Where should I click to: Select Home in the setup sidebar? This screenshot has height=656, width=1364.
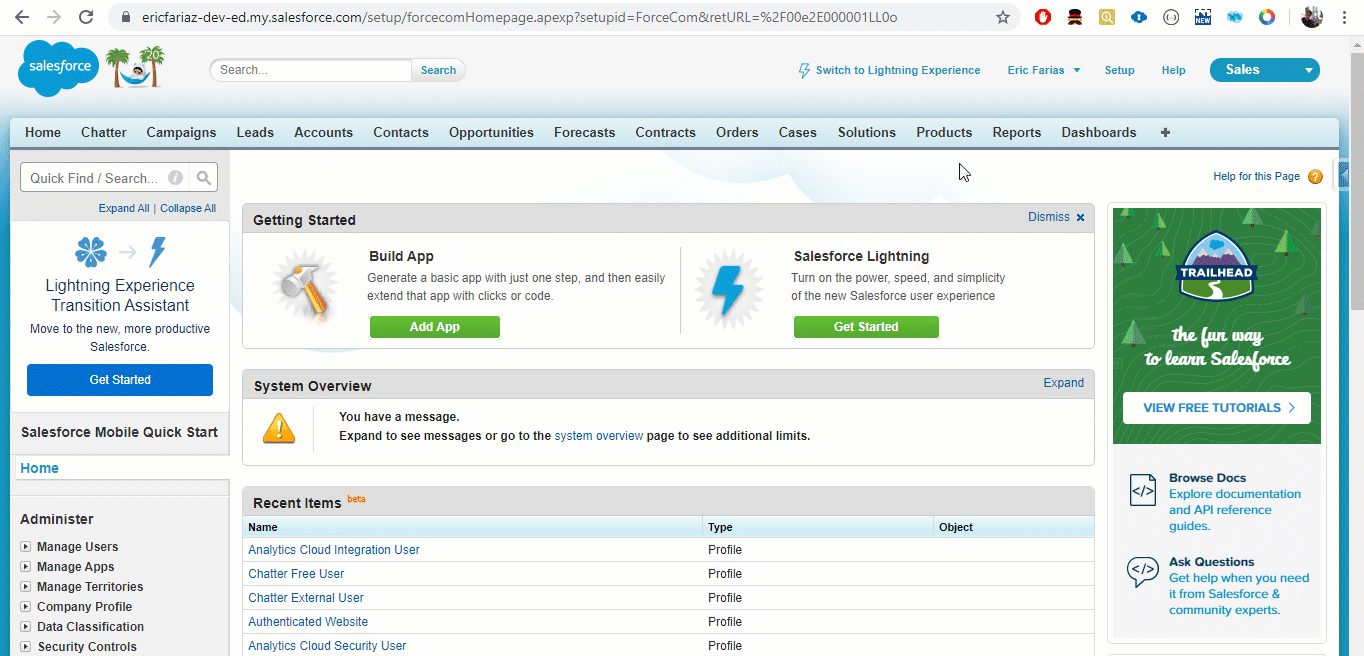pyautogui.click(x=39, y=468)
